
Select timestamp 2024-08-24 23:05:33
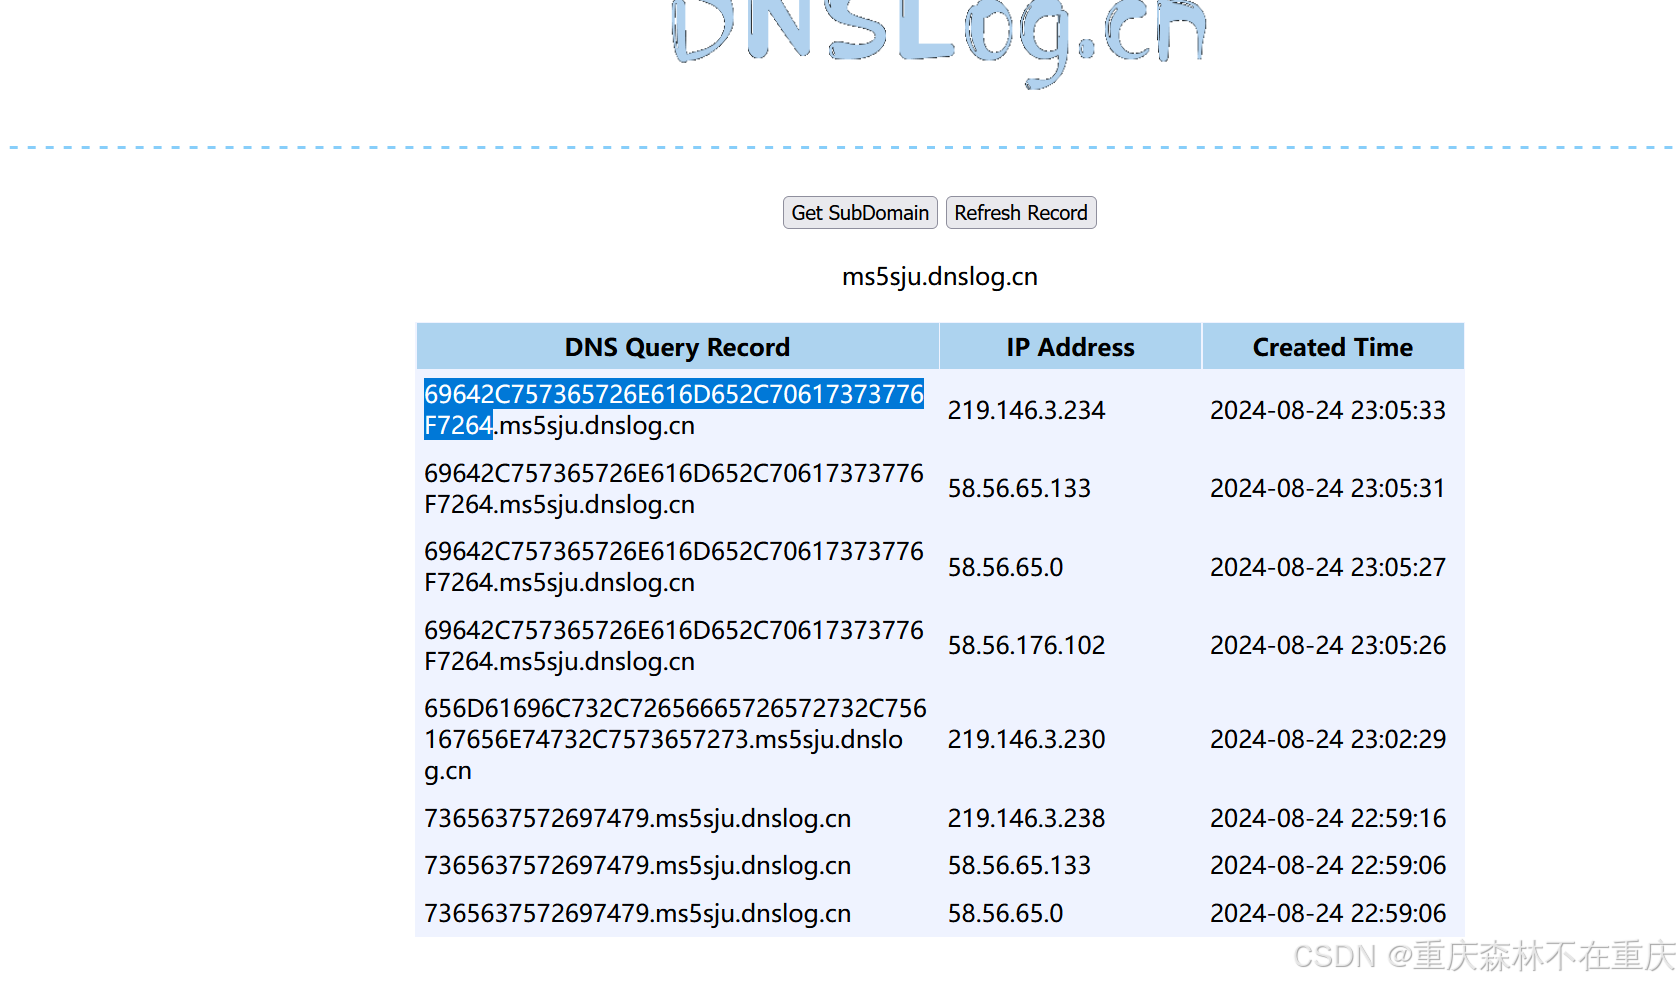1328,410
